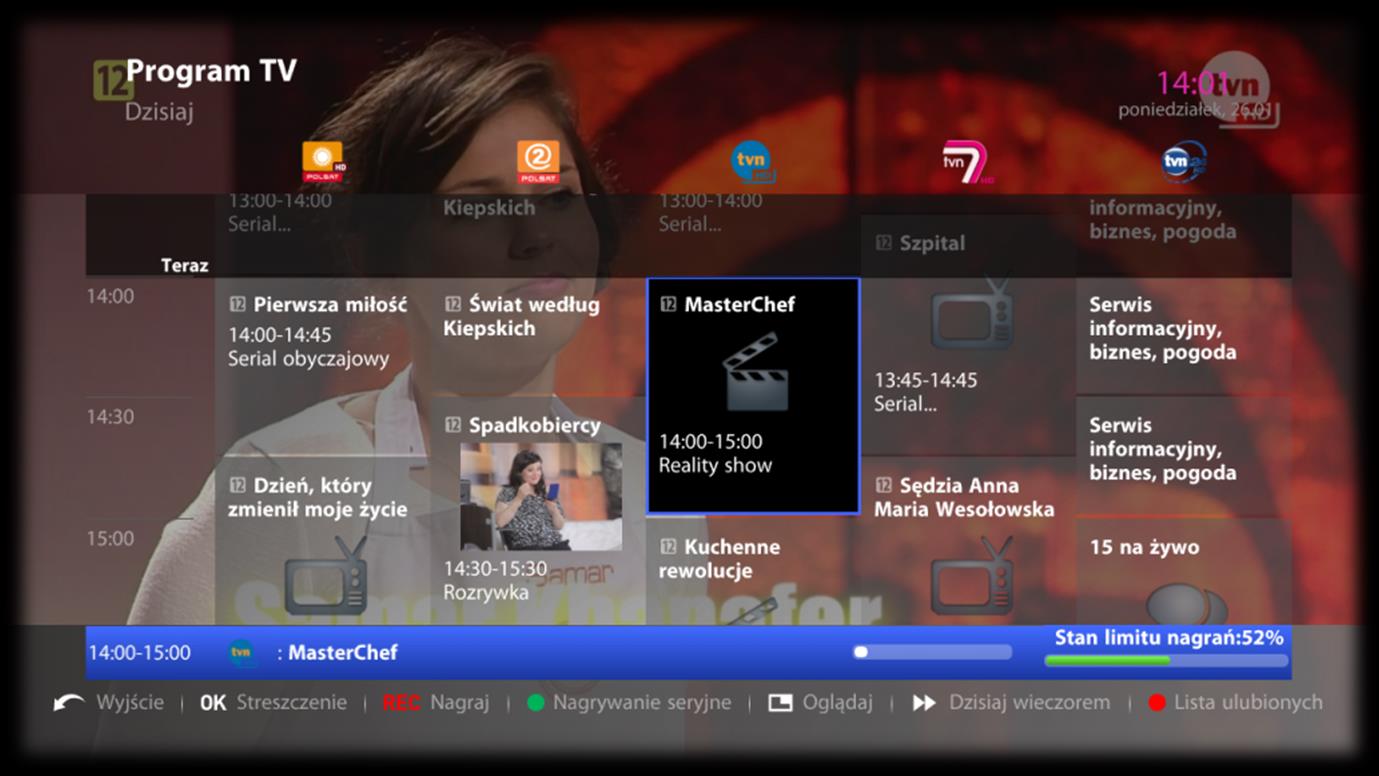Select the Polsat HD channel logo

pos(324,162)
